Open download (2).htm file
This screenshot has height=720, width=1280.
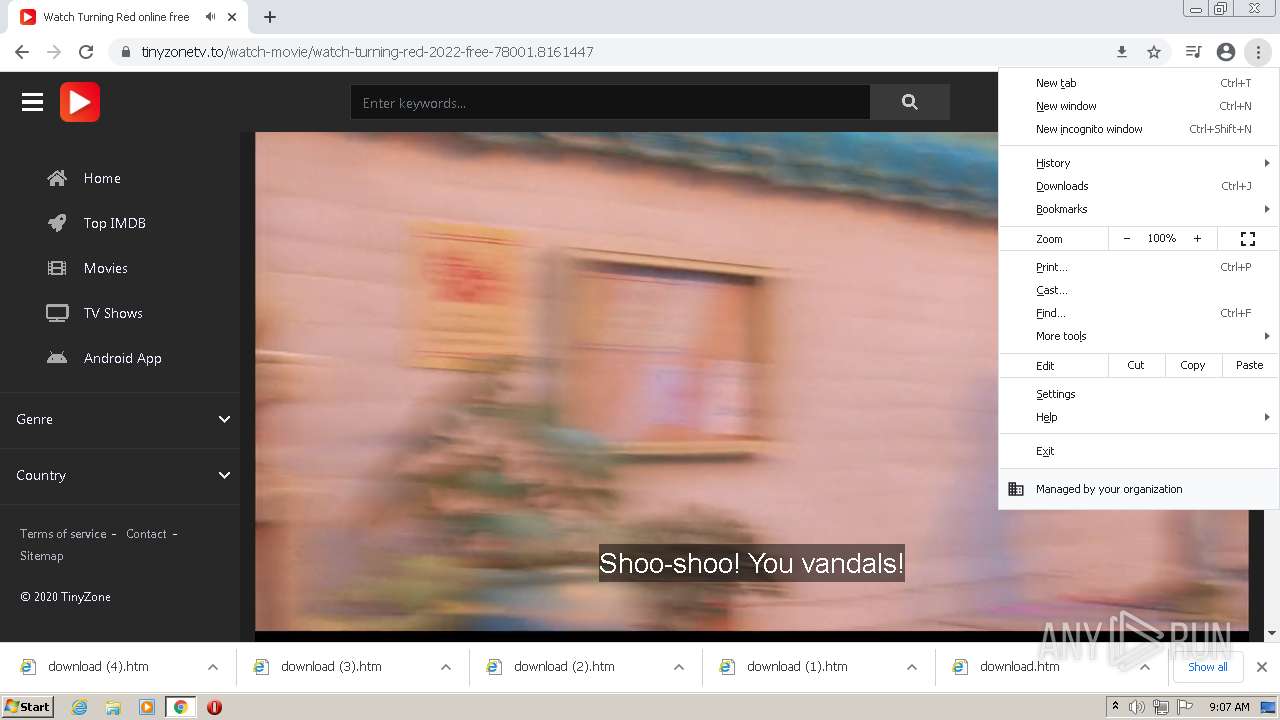tap(564, 667)
